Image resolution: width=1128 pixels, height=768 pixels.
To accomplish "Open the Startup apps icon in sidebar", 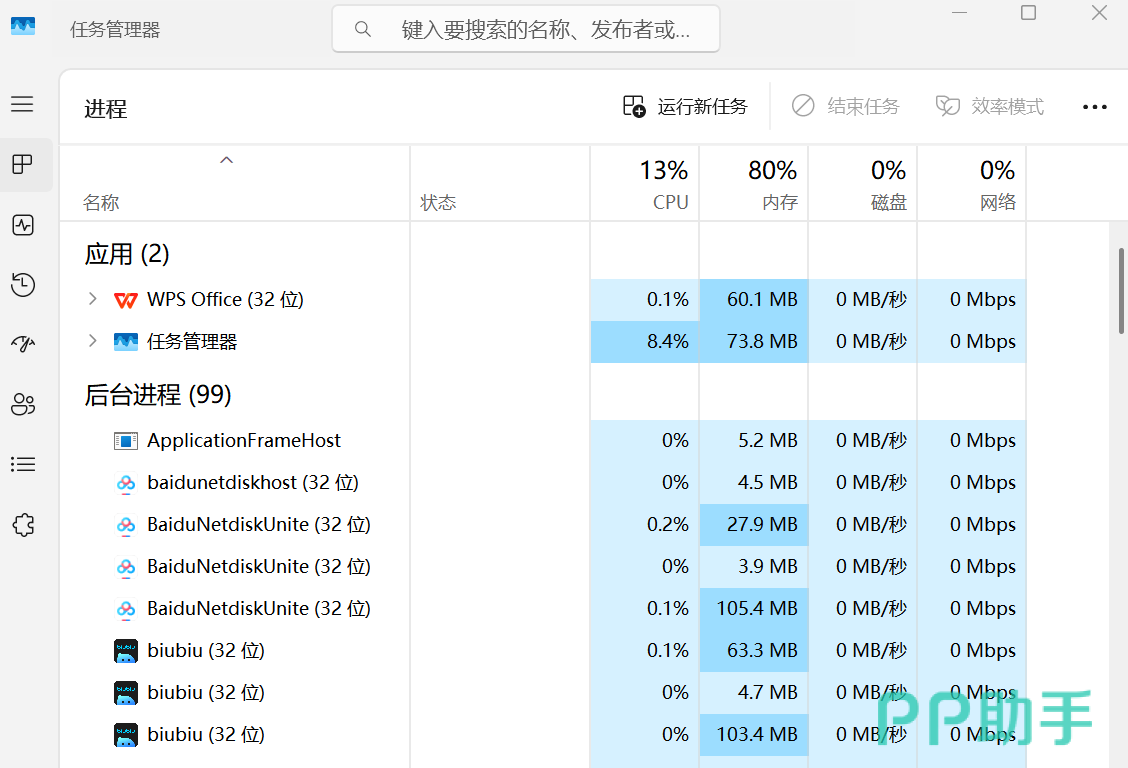I will (23, 344).
